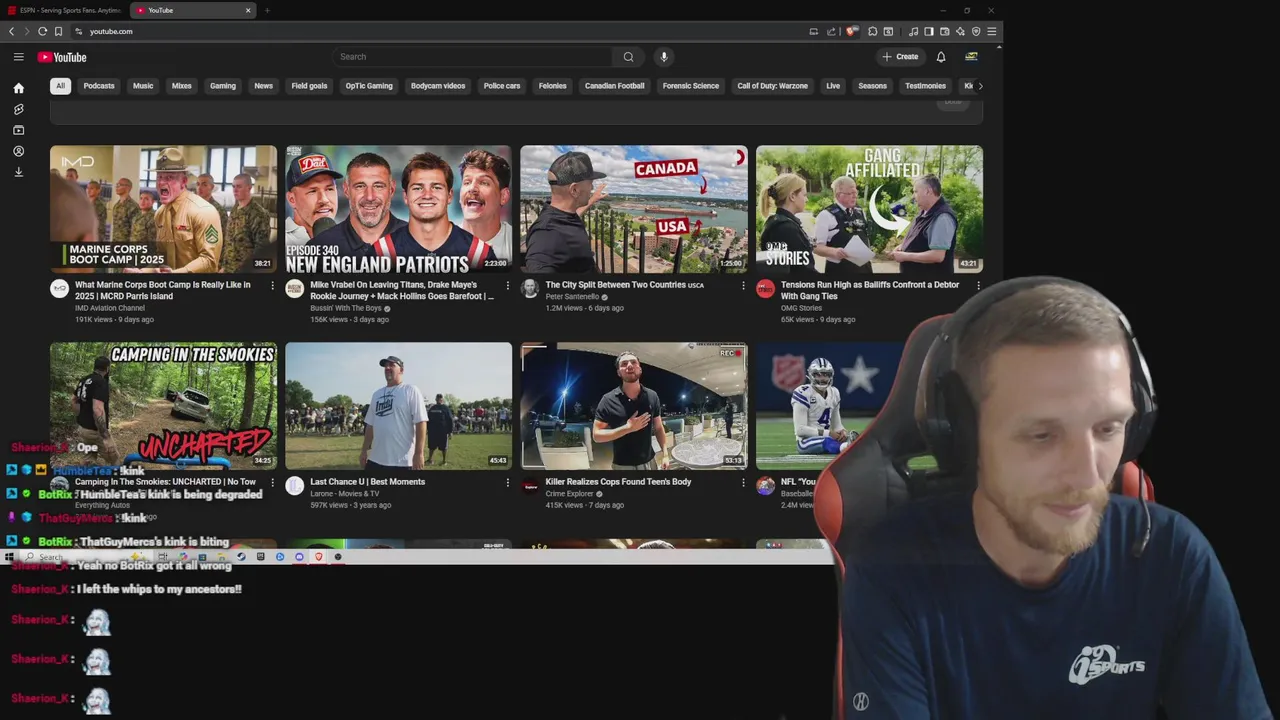The height and width of the screenshot is (720, 1280).
Task: Start voice search with microphone
Action: click(663, 57)
